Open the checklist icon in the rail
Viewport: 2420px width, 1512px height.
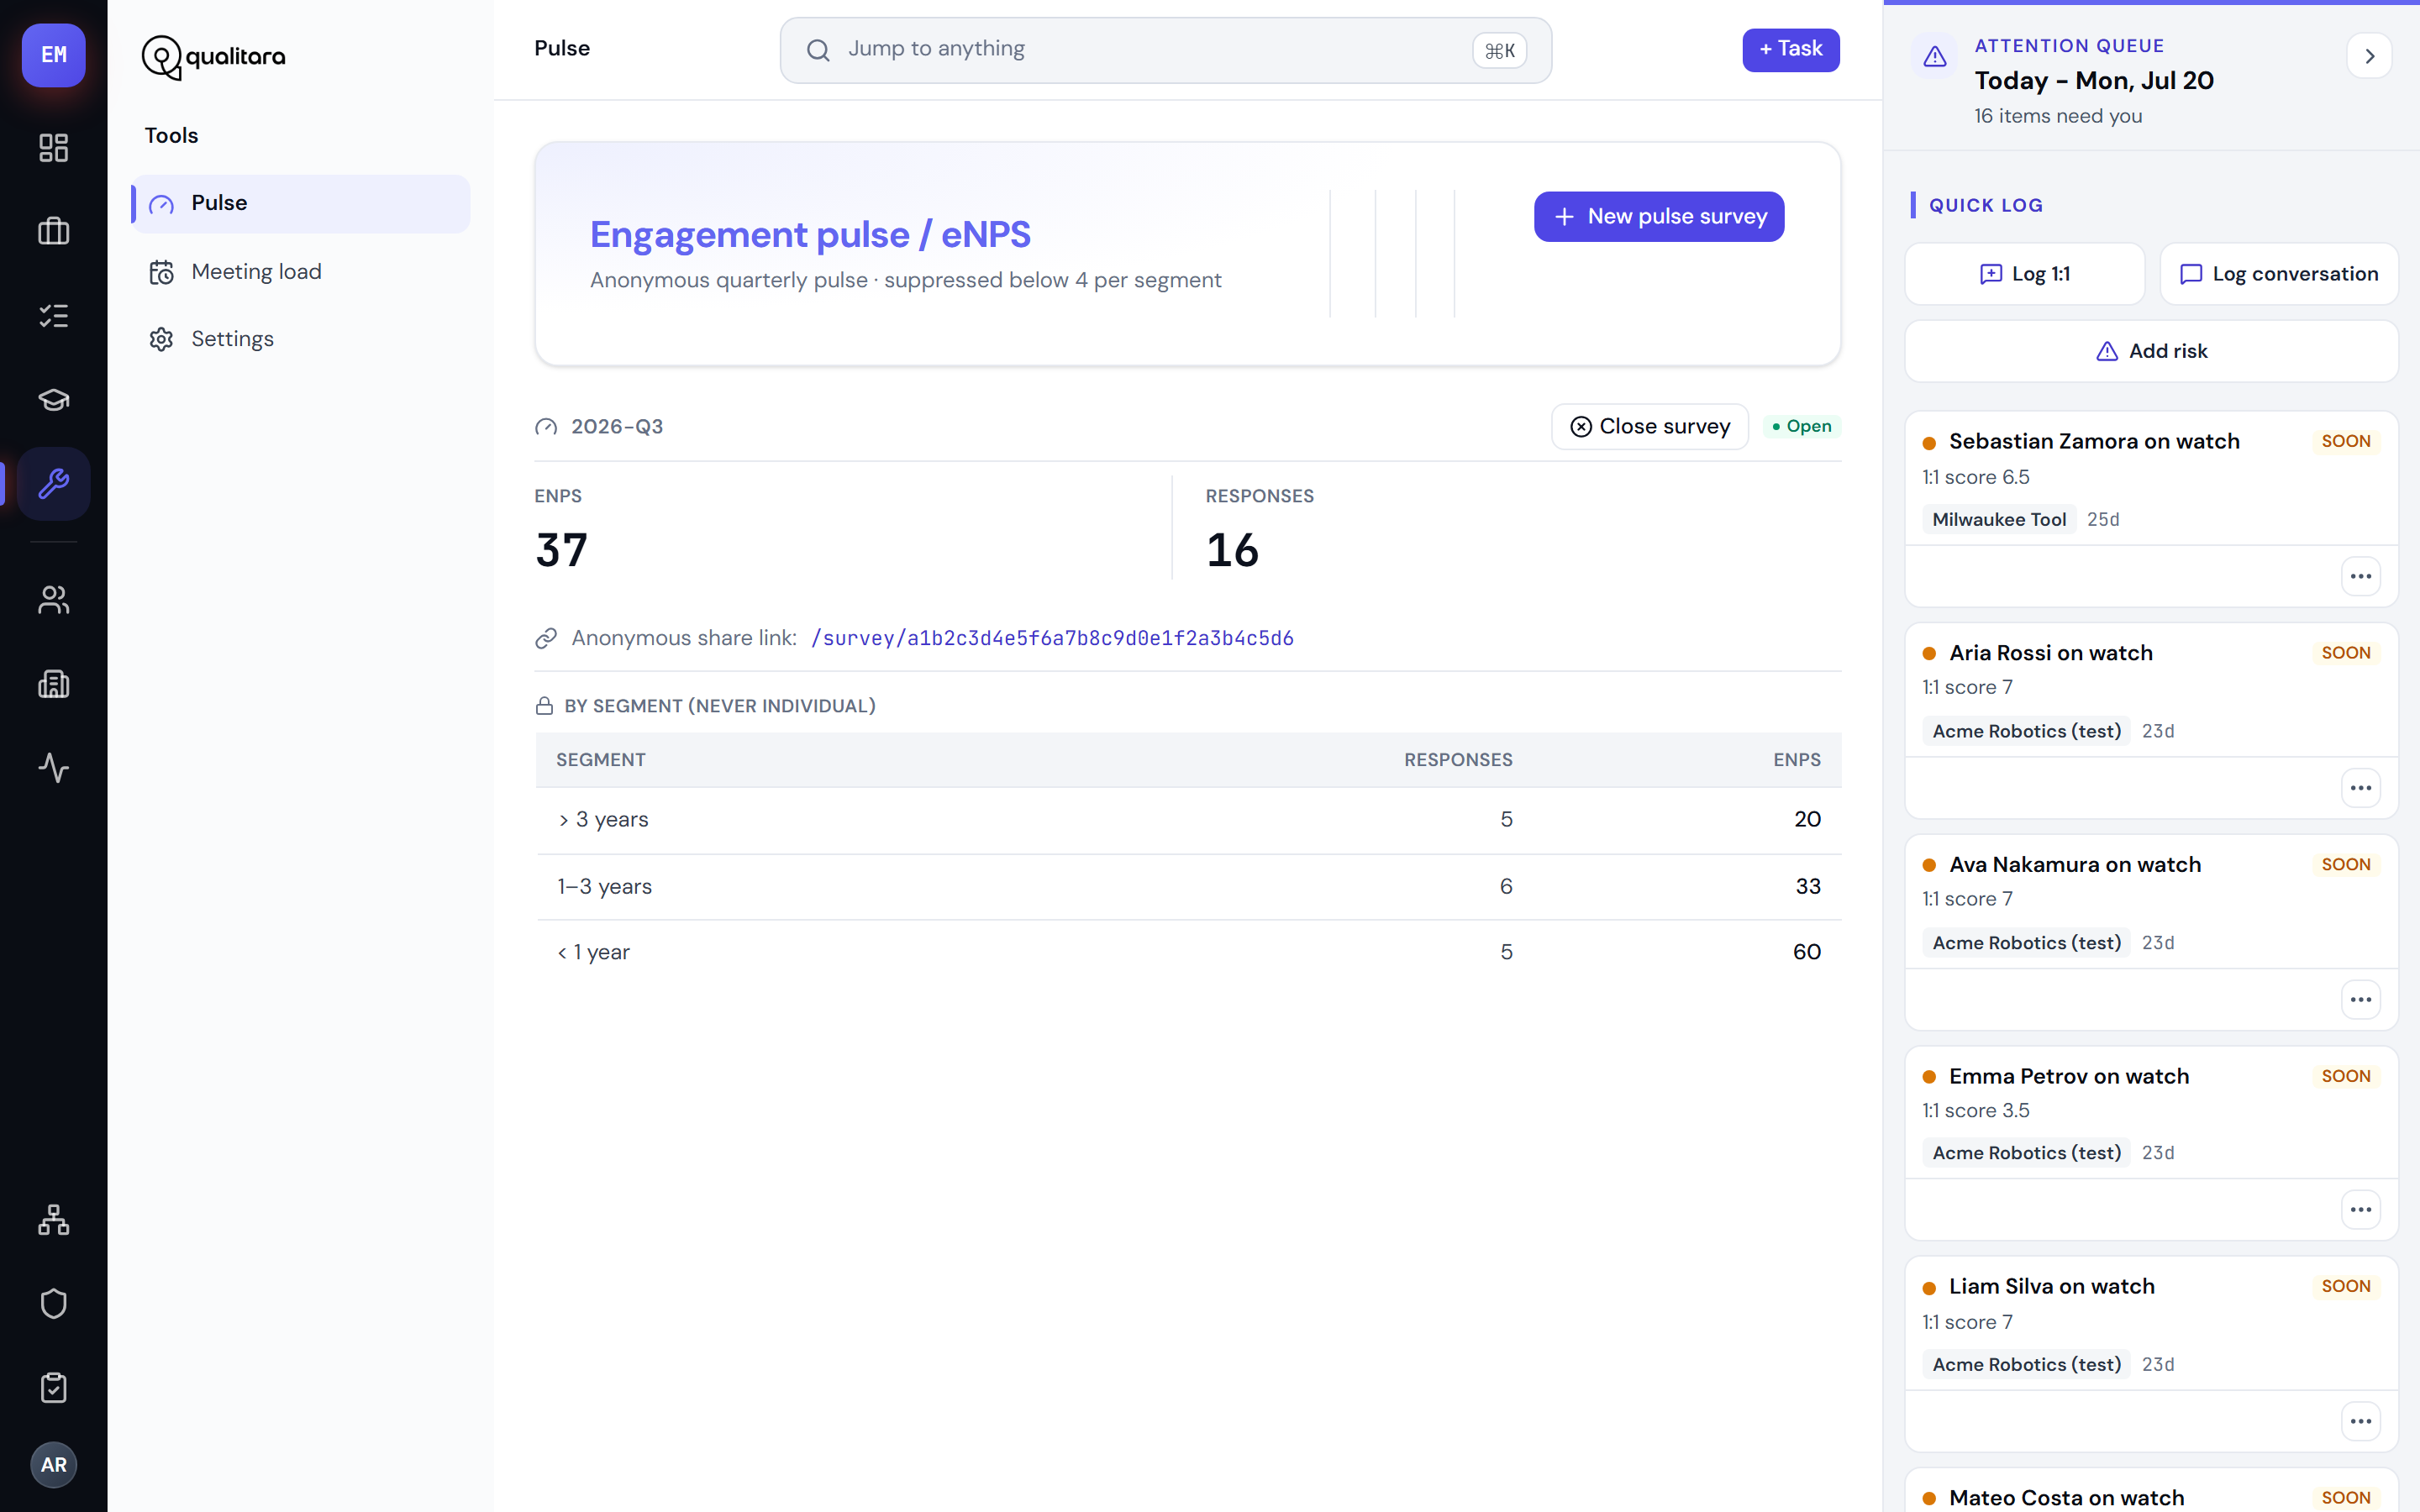54,316
